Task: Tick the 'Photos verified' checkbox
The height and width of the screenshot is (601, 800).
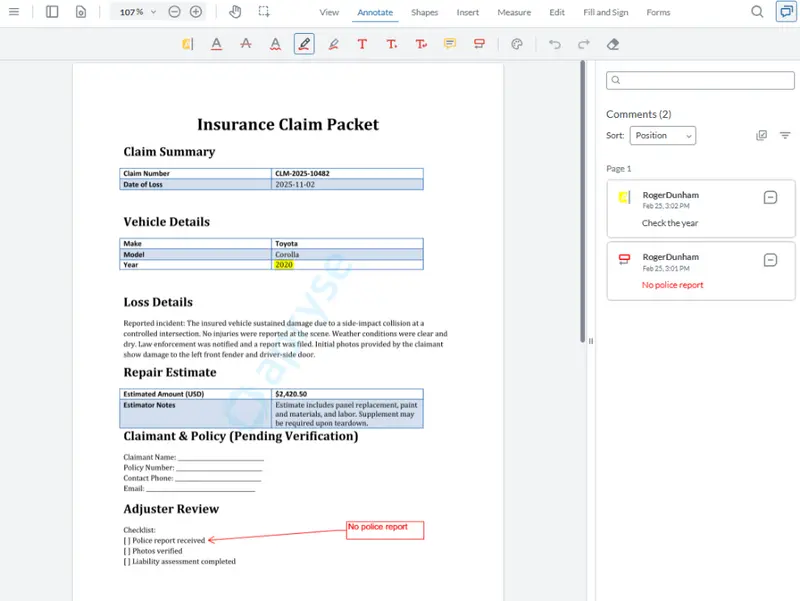Action: pos(127,551)
